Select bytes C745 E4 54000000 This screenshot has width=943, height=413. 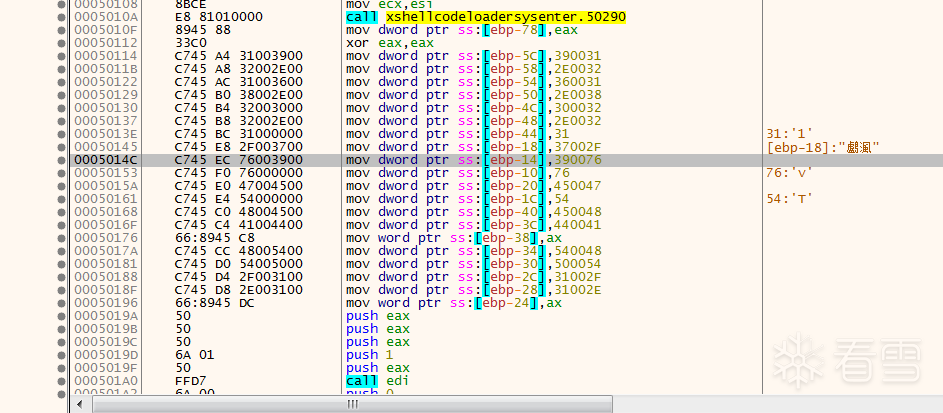(x=238, y=199)
